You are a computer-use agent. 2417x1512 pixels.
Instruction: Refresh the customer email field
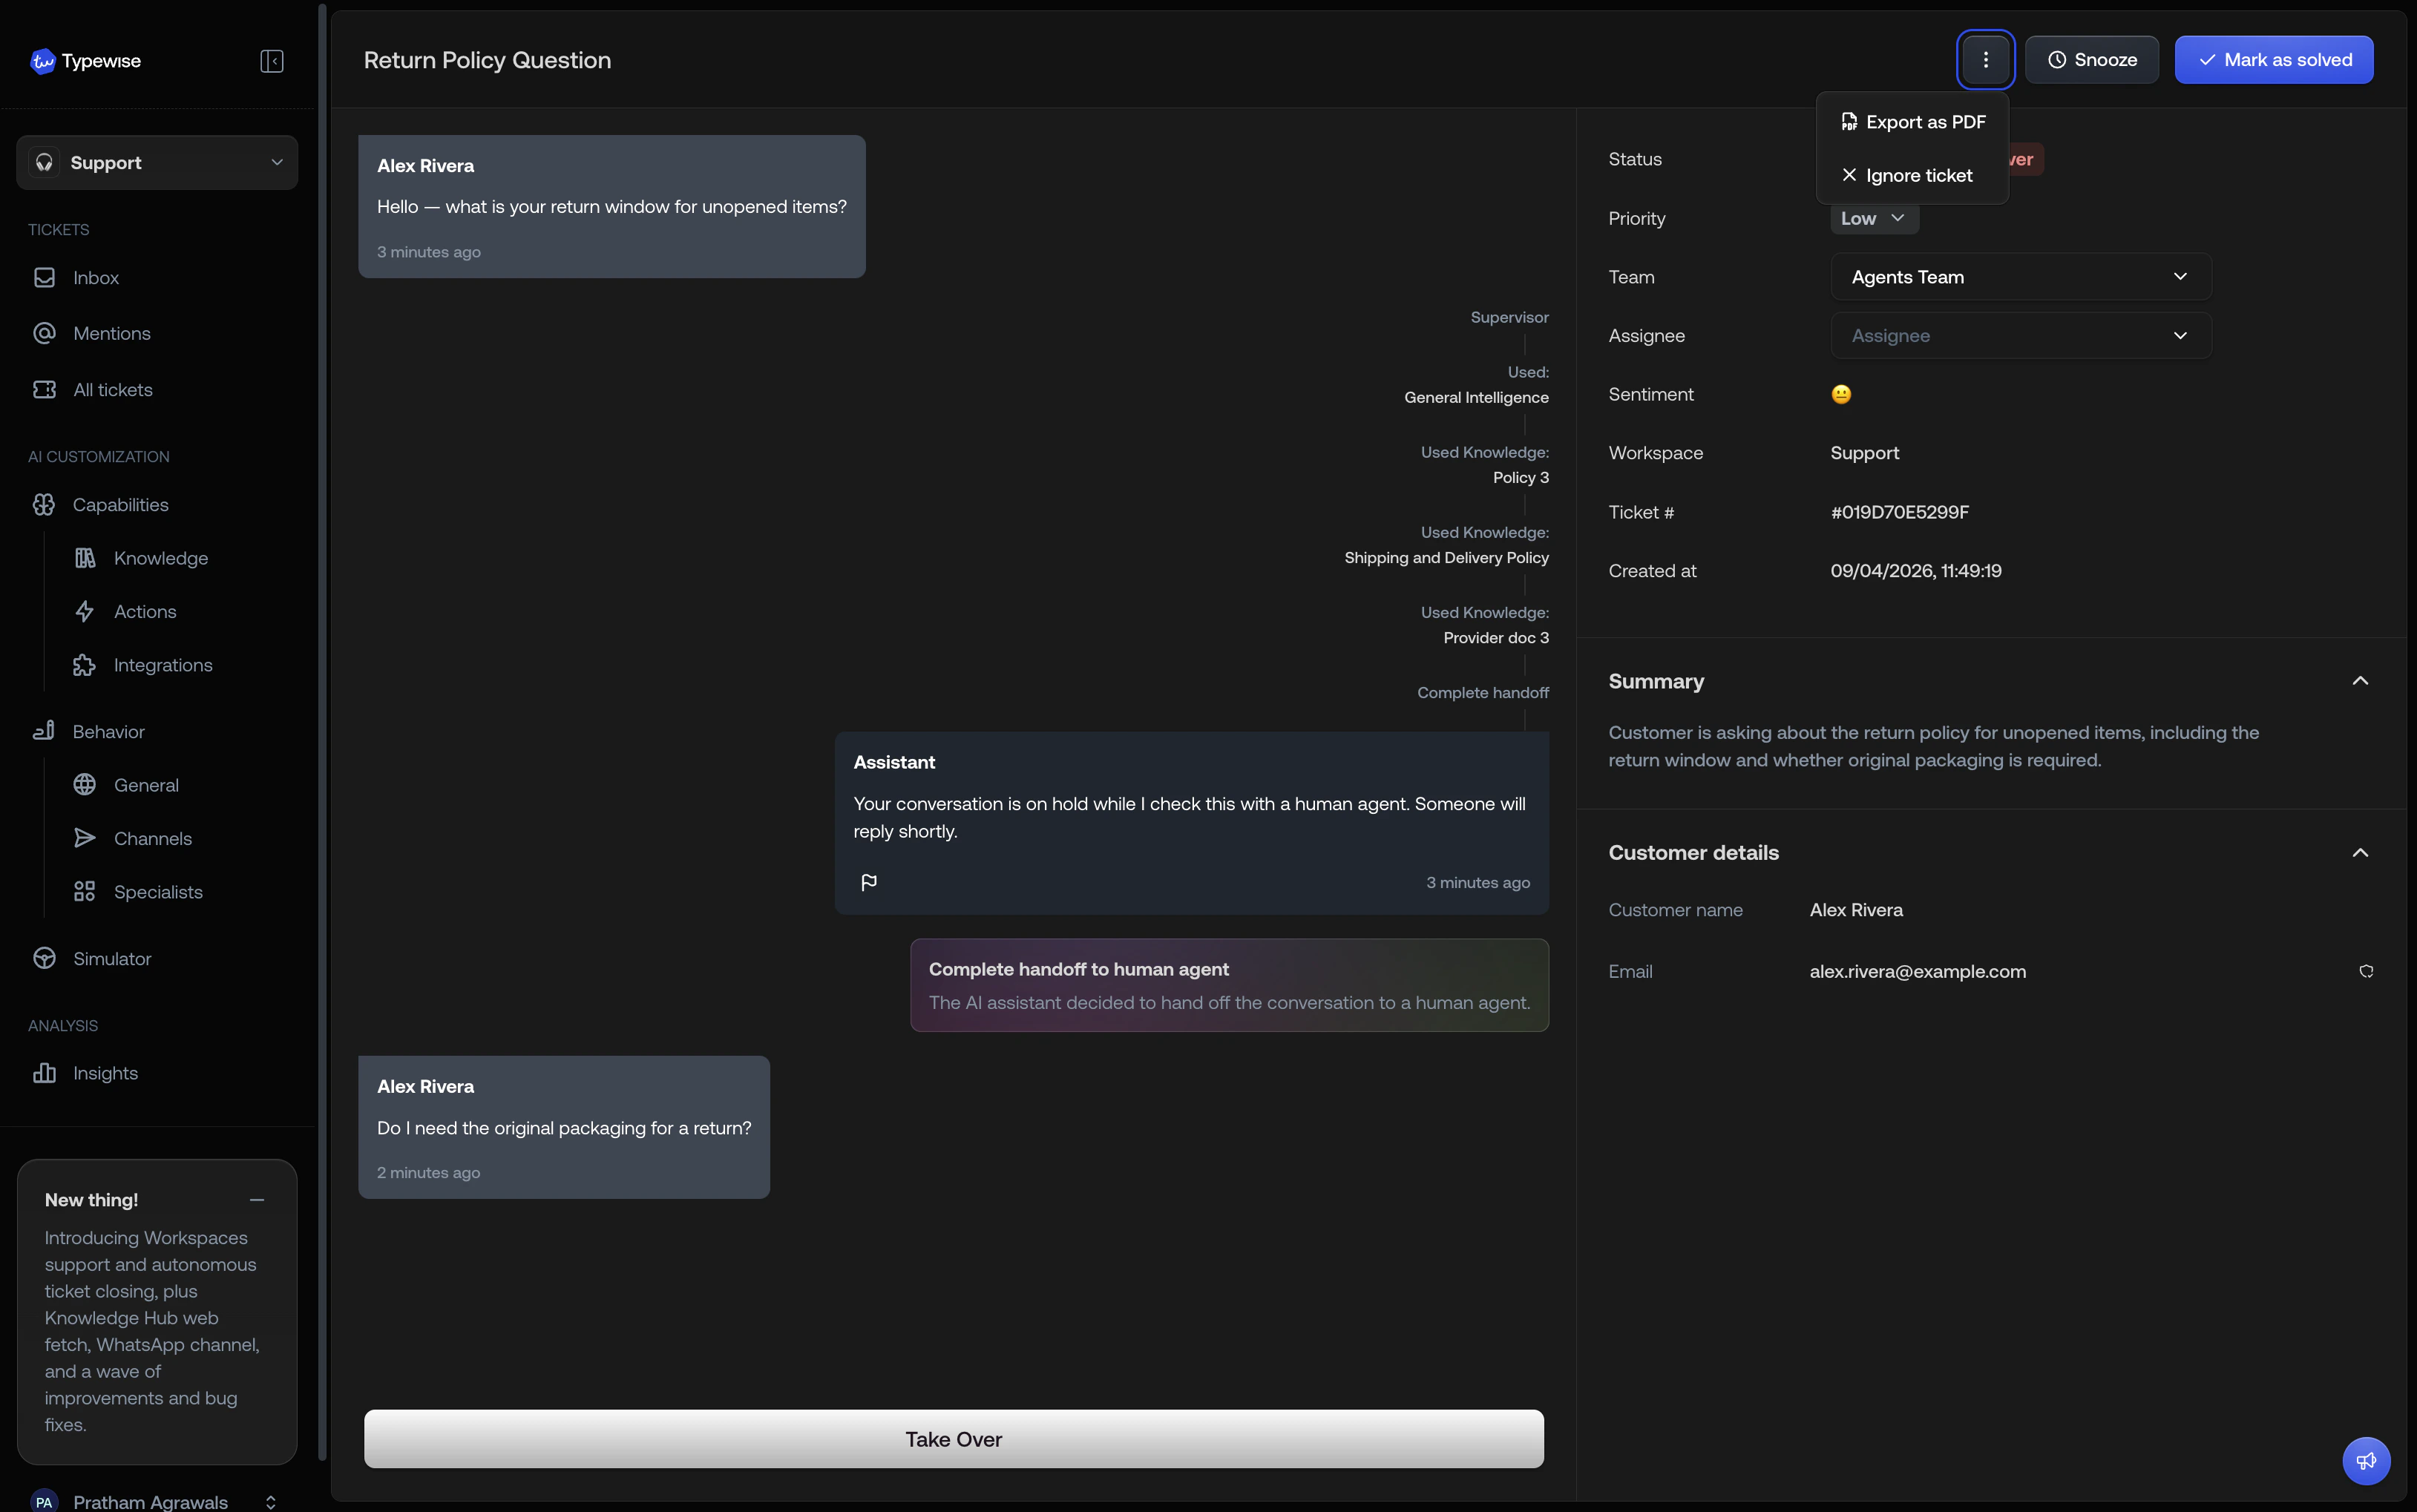coord(2366,970)
